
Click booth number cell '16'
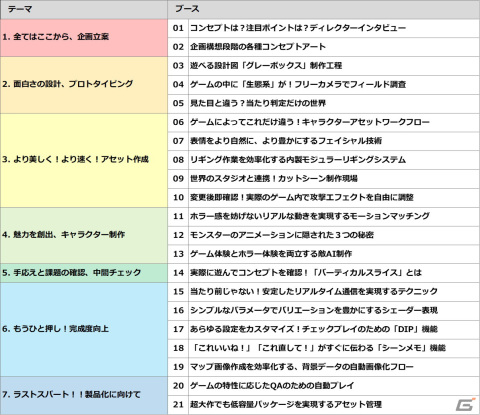click(x=178, y=310)
